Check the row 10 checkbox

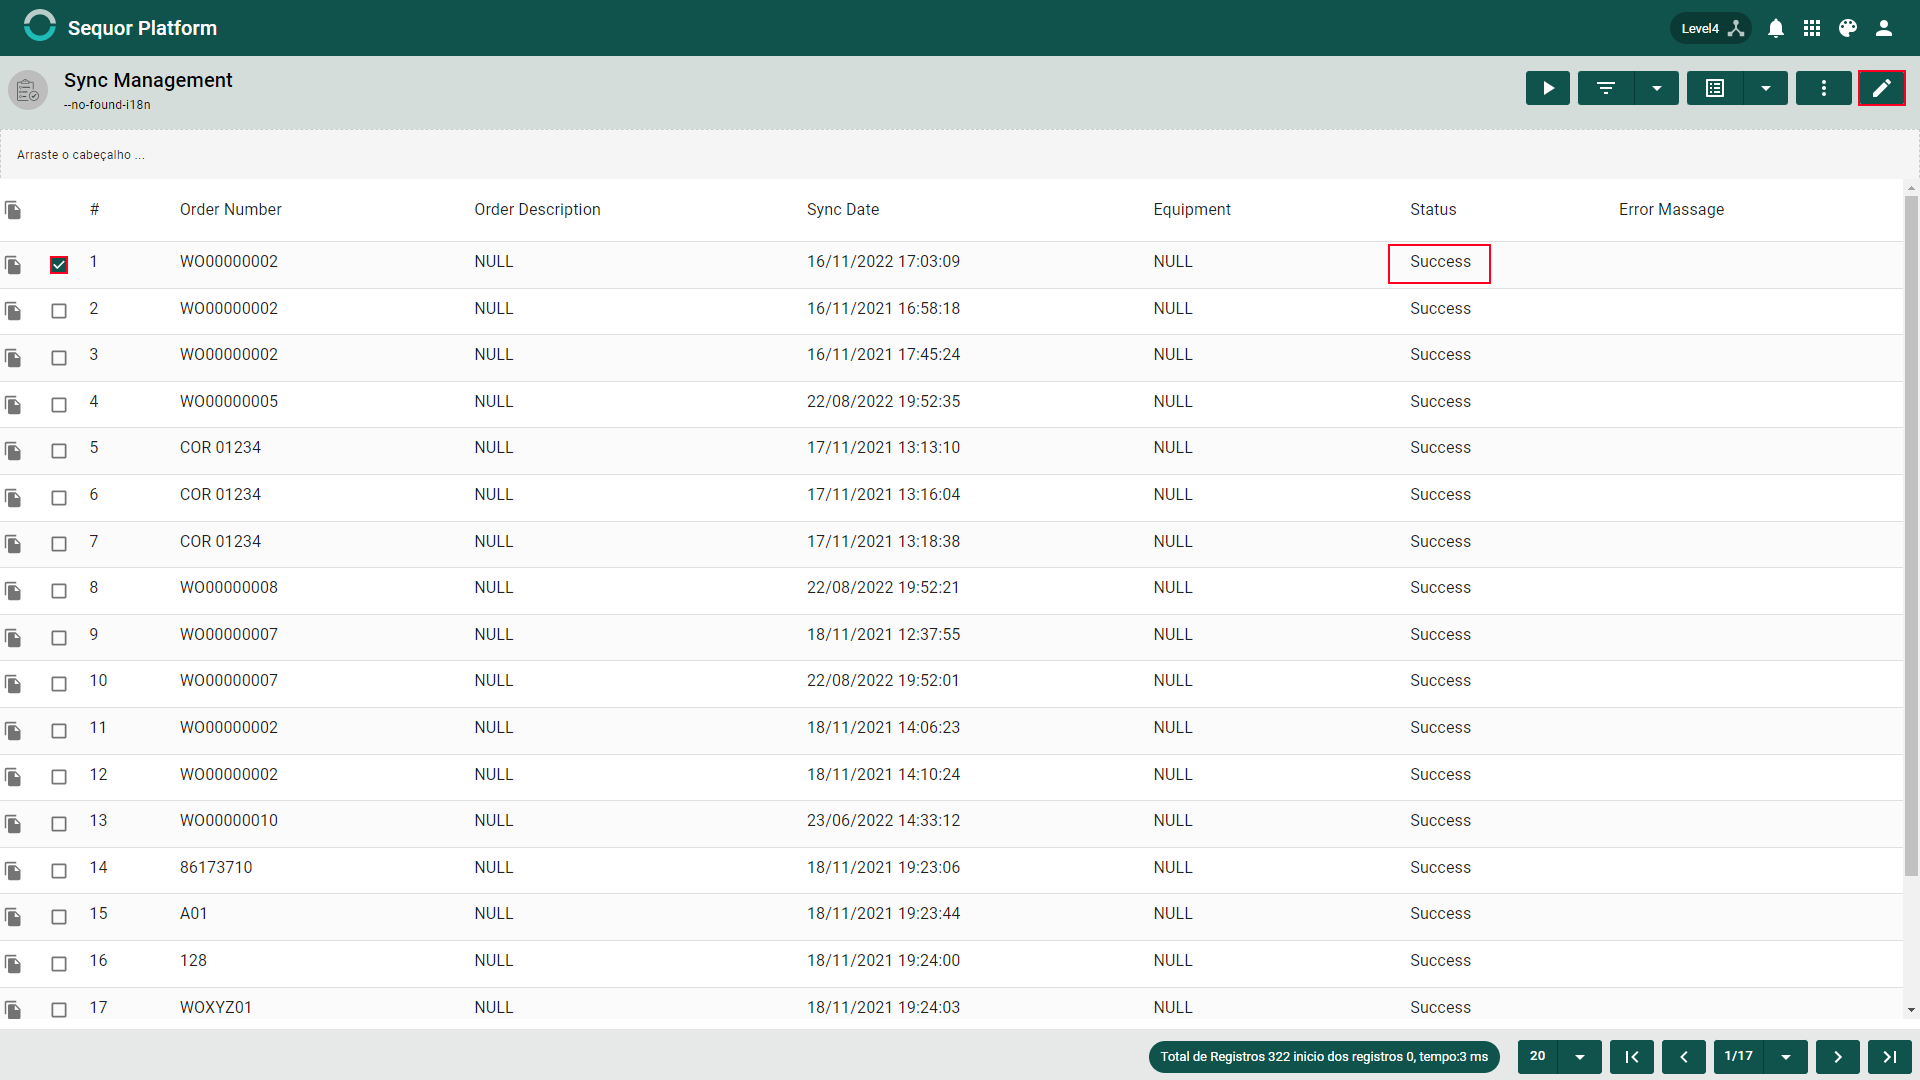[59, 684]
